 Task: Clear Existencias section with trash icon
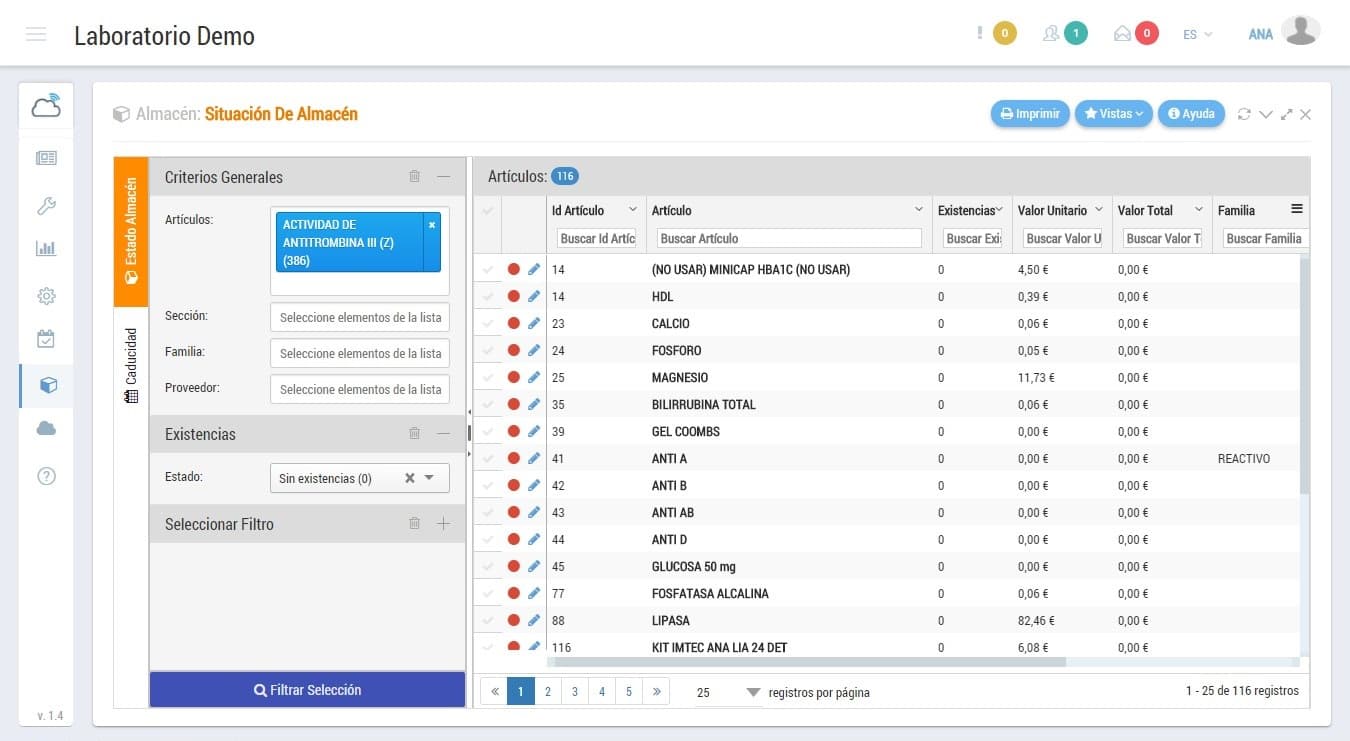(414, 433)
